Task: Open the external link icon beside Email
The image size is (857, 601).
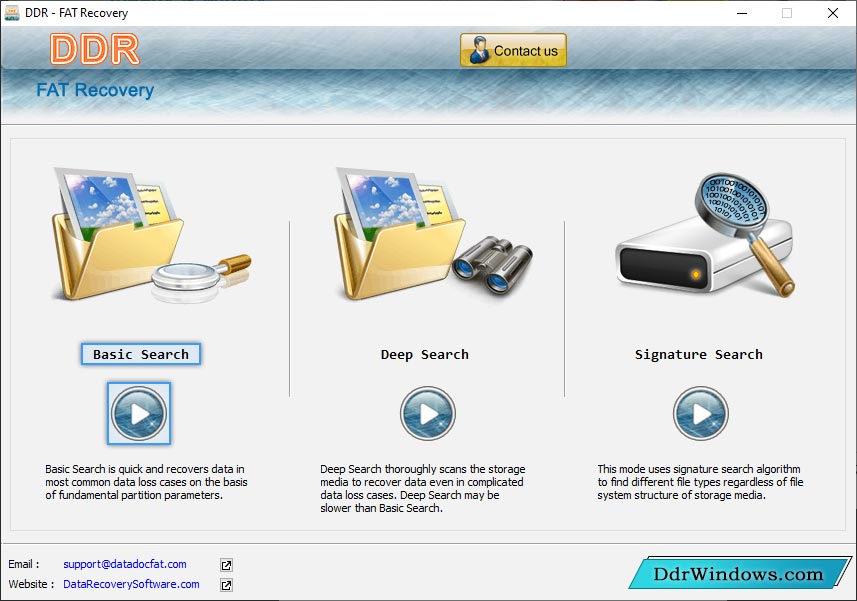Action: (226, 565)
